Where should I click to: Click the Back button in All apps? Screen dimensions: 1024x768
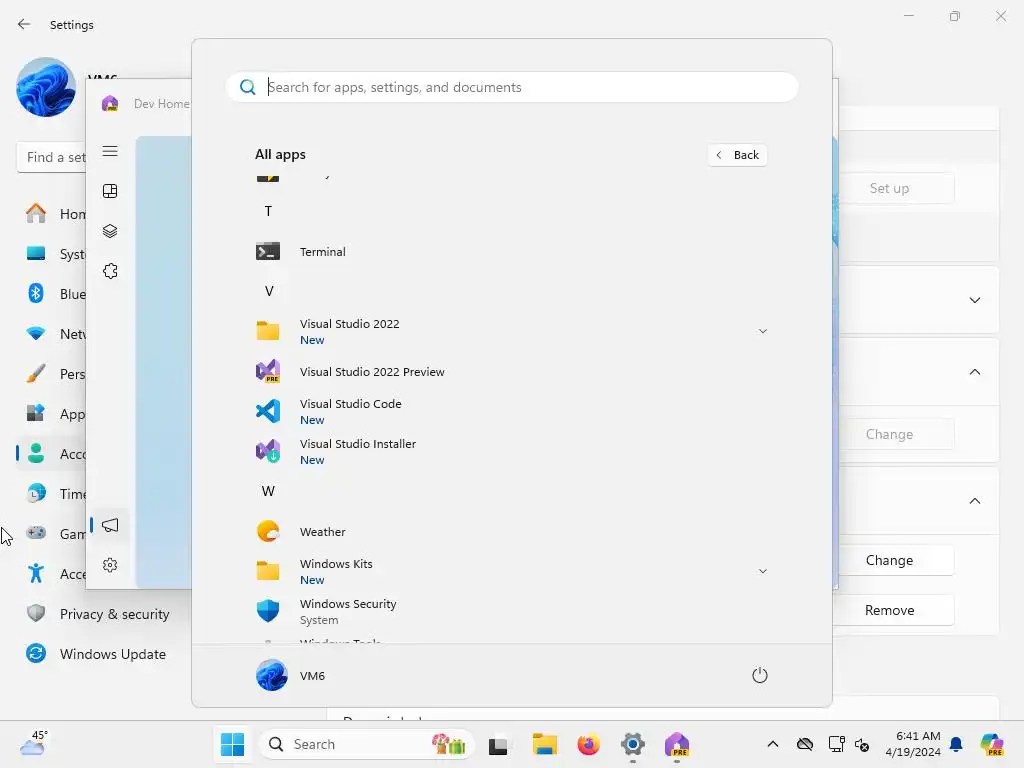737,155
